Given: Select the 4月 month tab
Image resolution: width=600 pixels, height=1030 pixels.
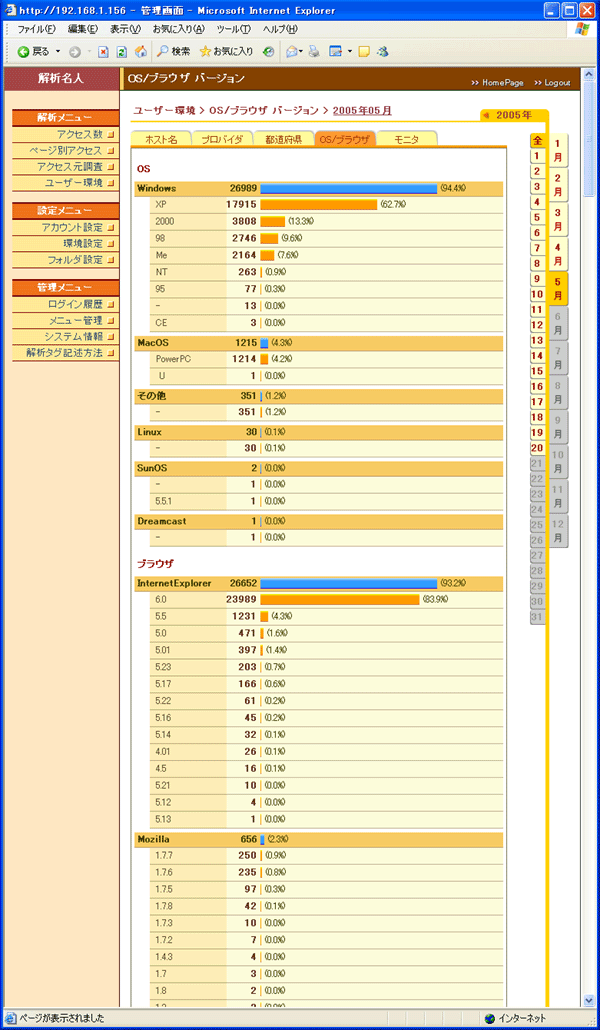Looking at the screenshot, I should click(x=558, y=254).
